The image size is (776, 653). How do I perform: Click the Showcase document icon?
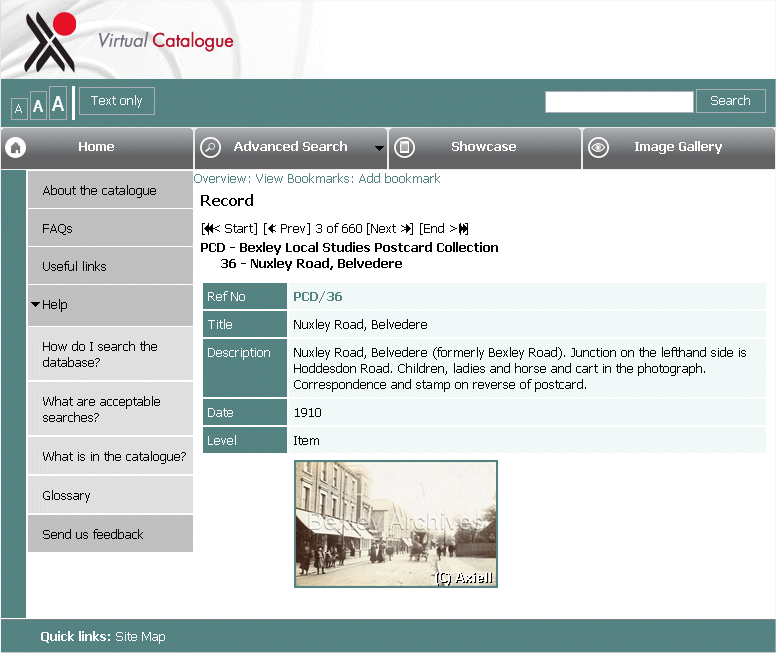pos(404,148)
